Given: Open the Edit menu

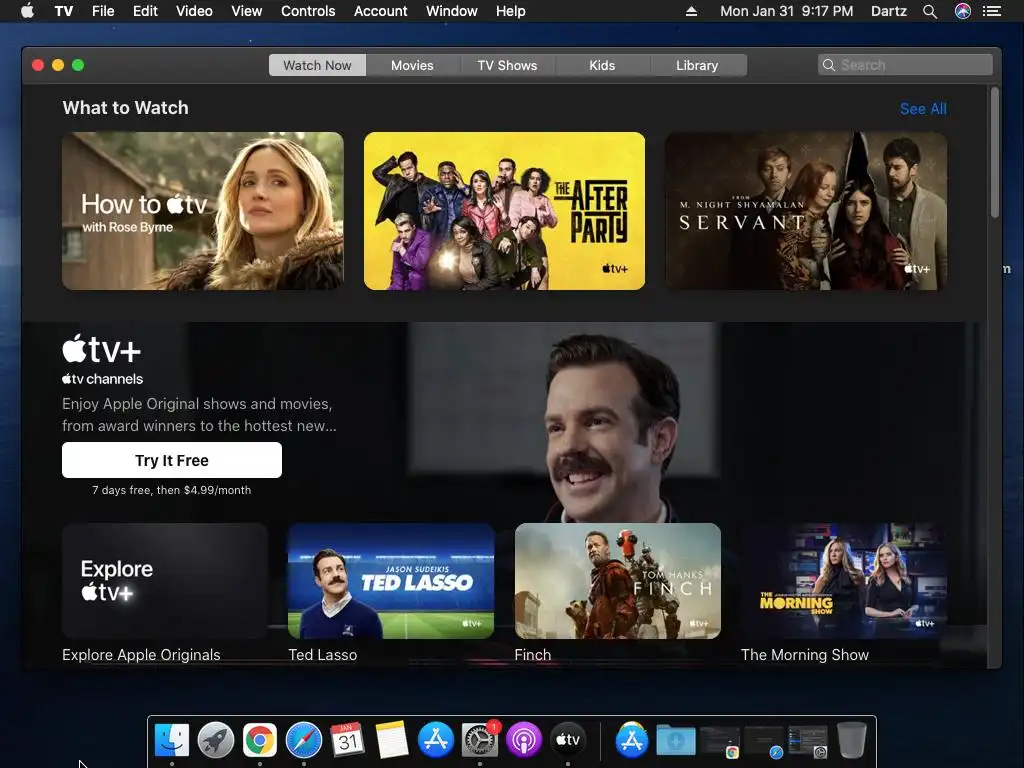Looking at the screenshot, I should (145, 11).
